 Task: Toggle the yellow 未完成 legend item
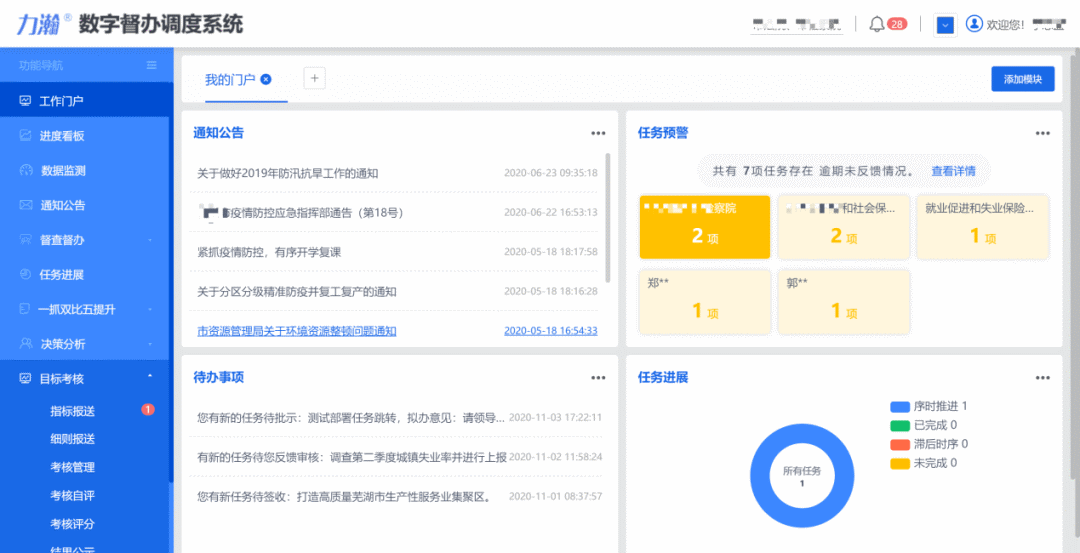[923, 463]
